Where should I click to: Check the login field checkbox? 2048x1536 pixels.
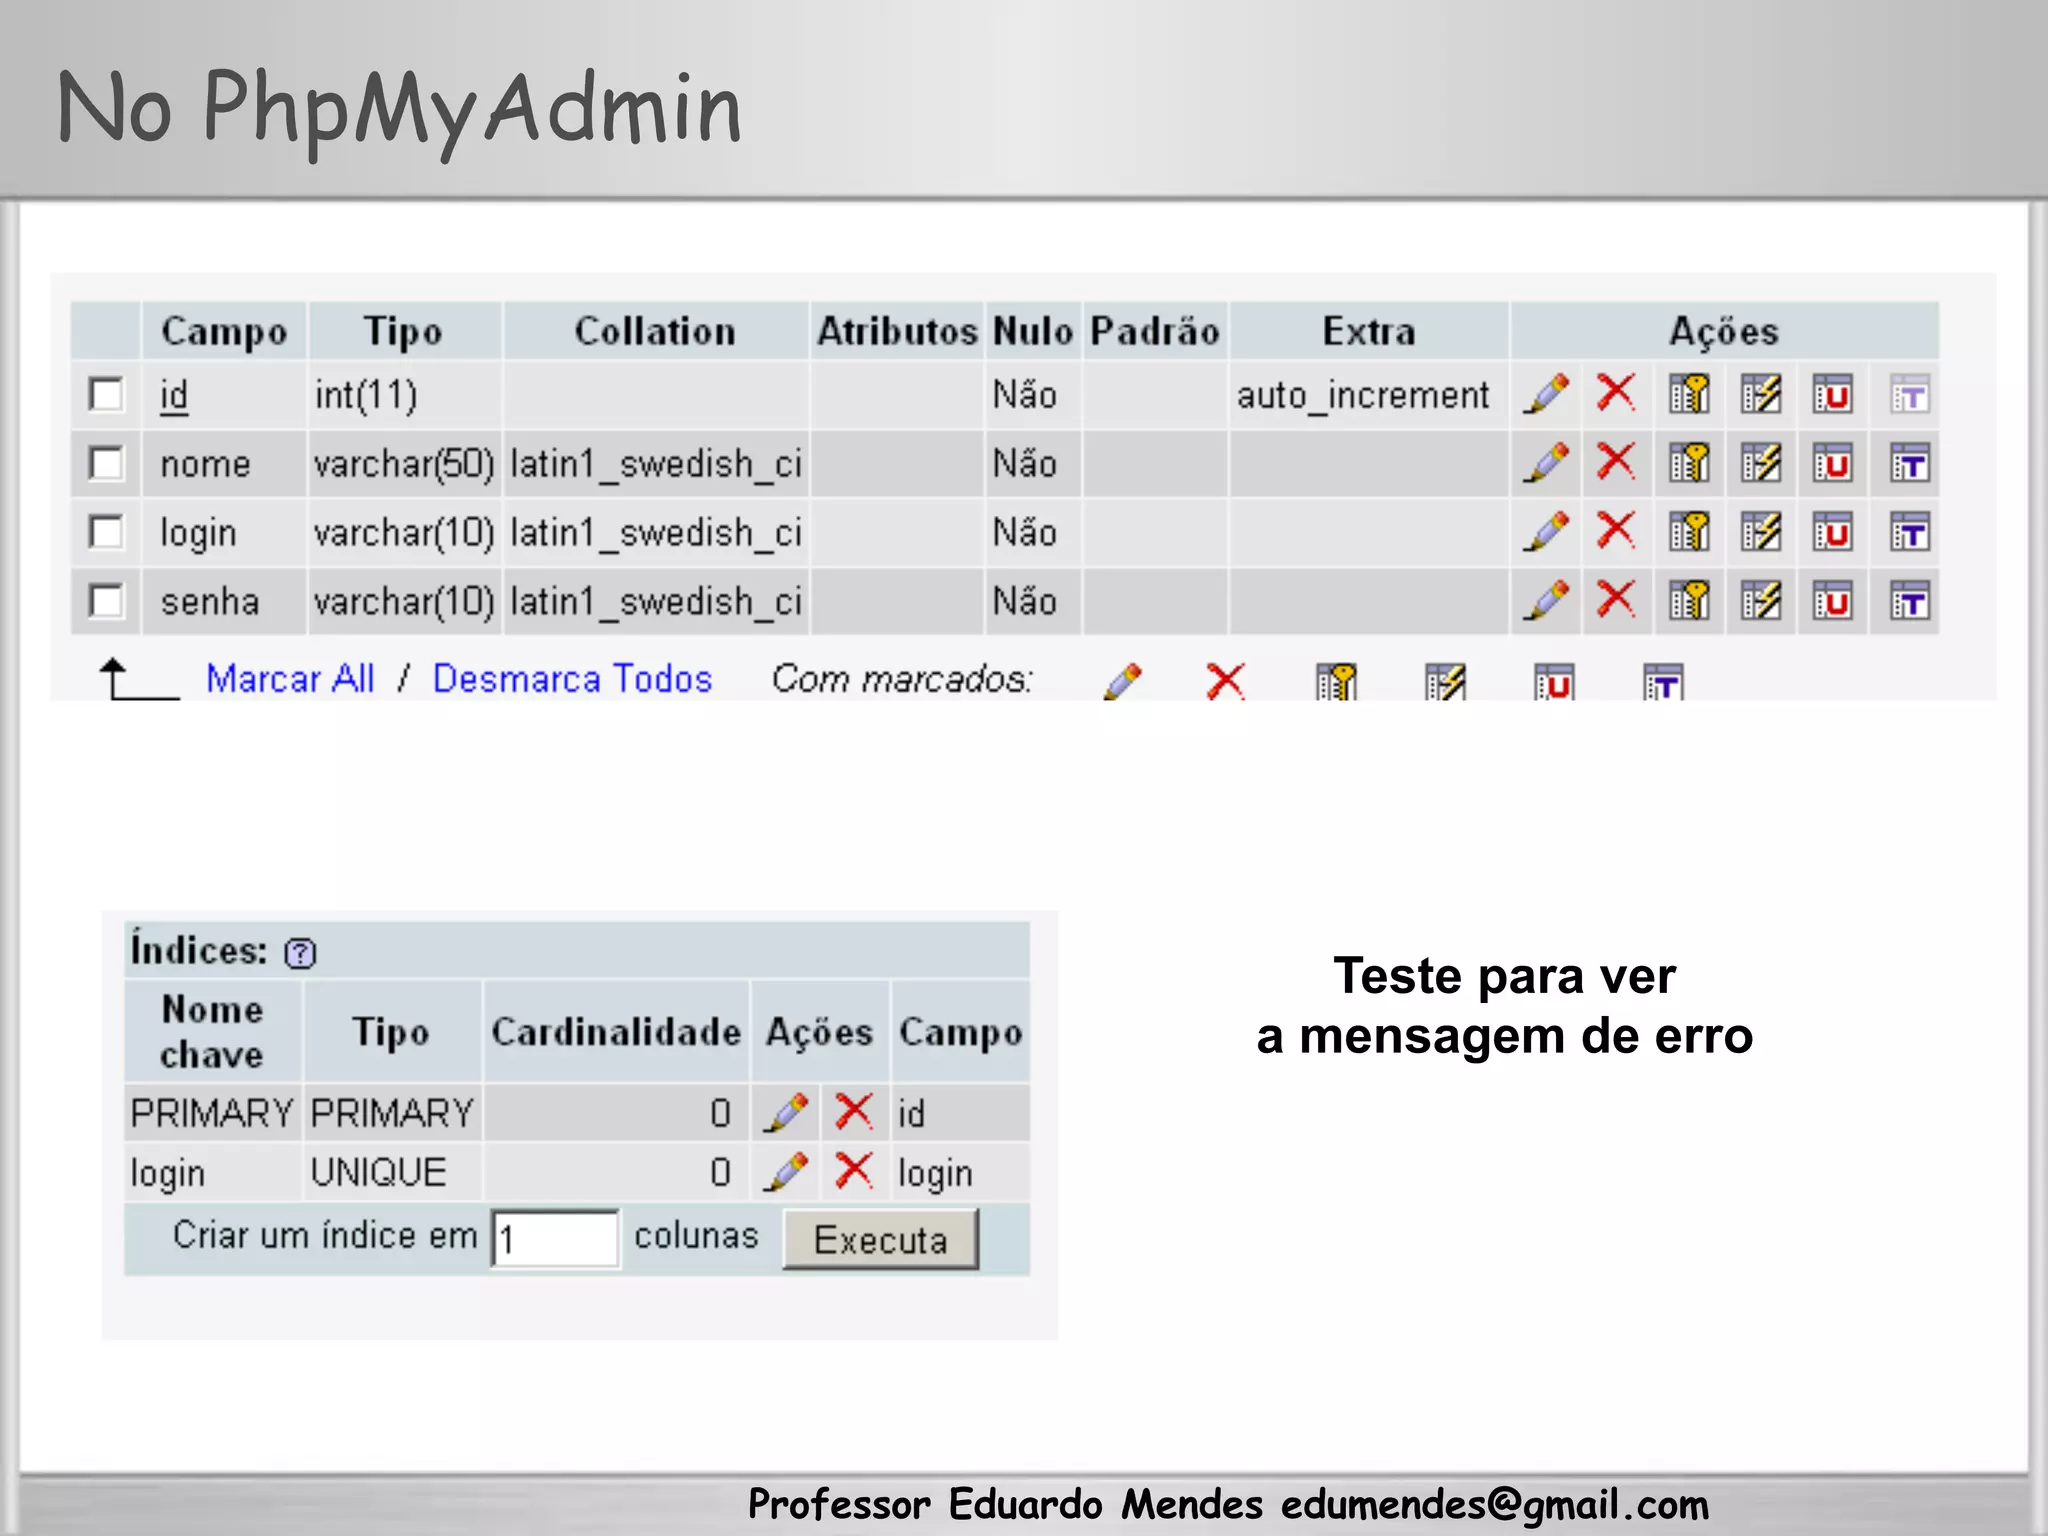106,532
